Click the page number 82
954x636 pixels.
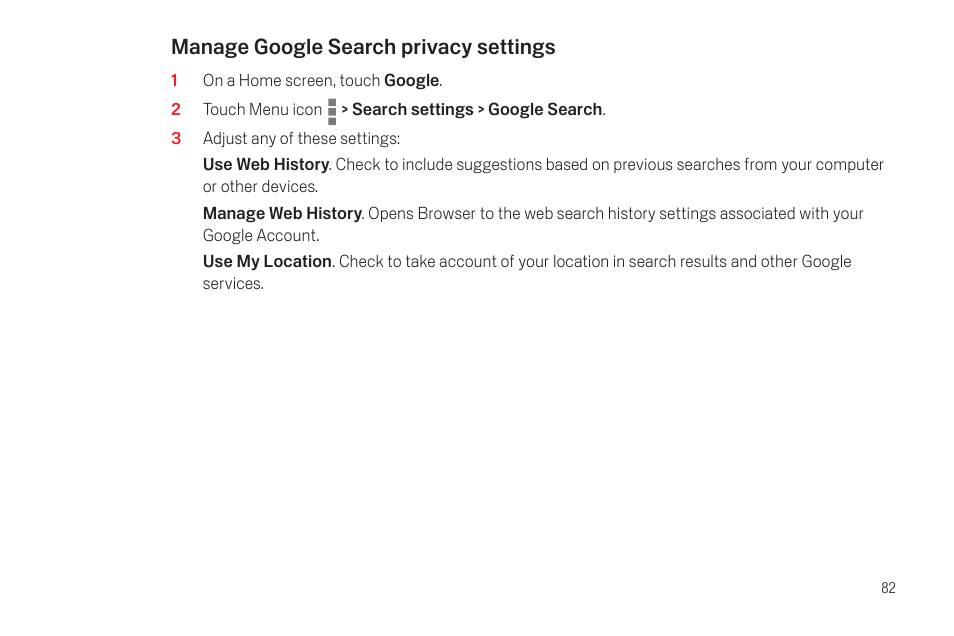[888, 588]
